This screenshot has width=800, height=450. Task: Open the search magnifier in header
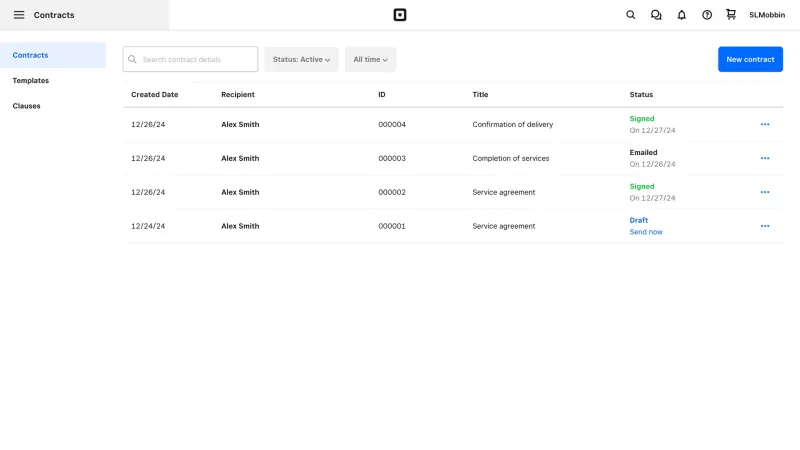(631, 15)
